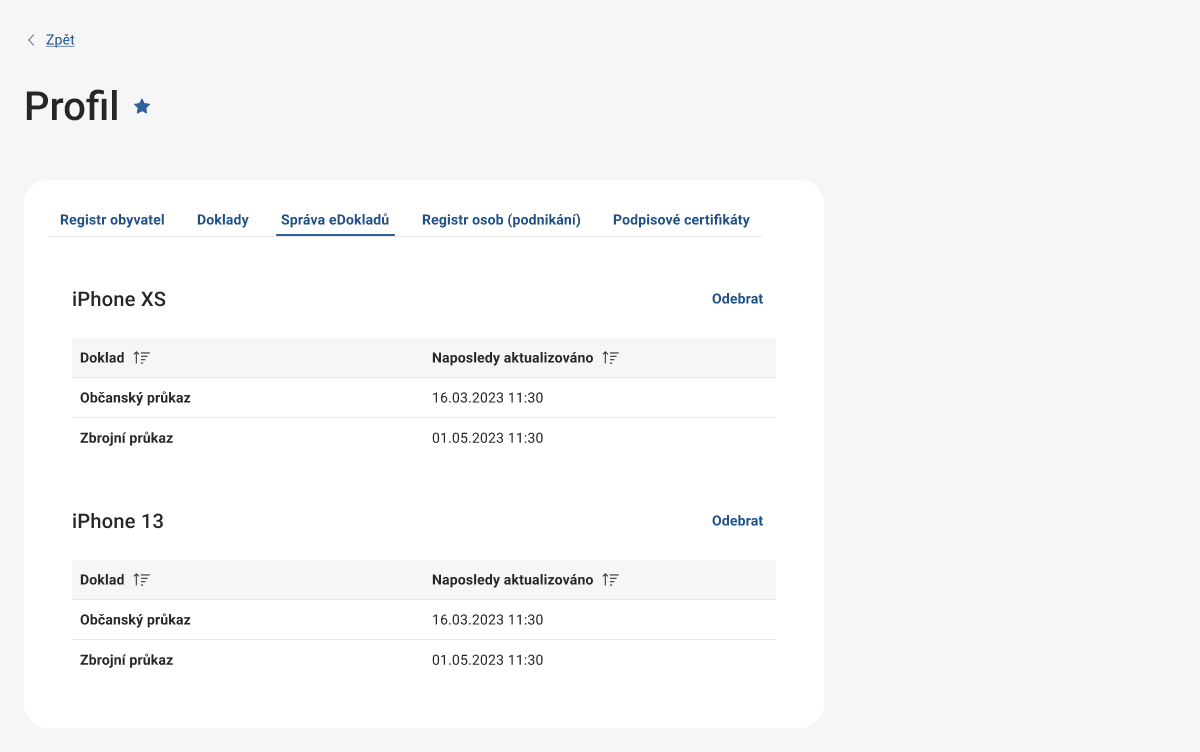Go to Registr osob (podnikání) tab
The width and height of the screenshot is (1200, 752).
pyautogui.click(x=501, y=220)
